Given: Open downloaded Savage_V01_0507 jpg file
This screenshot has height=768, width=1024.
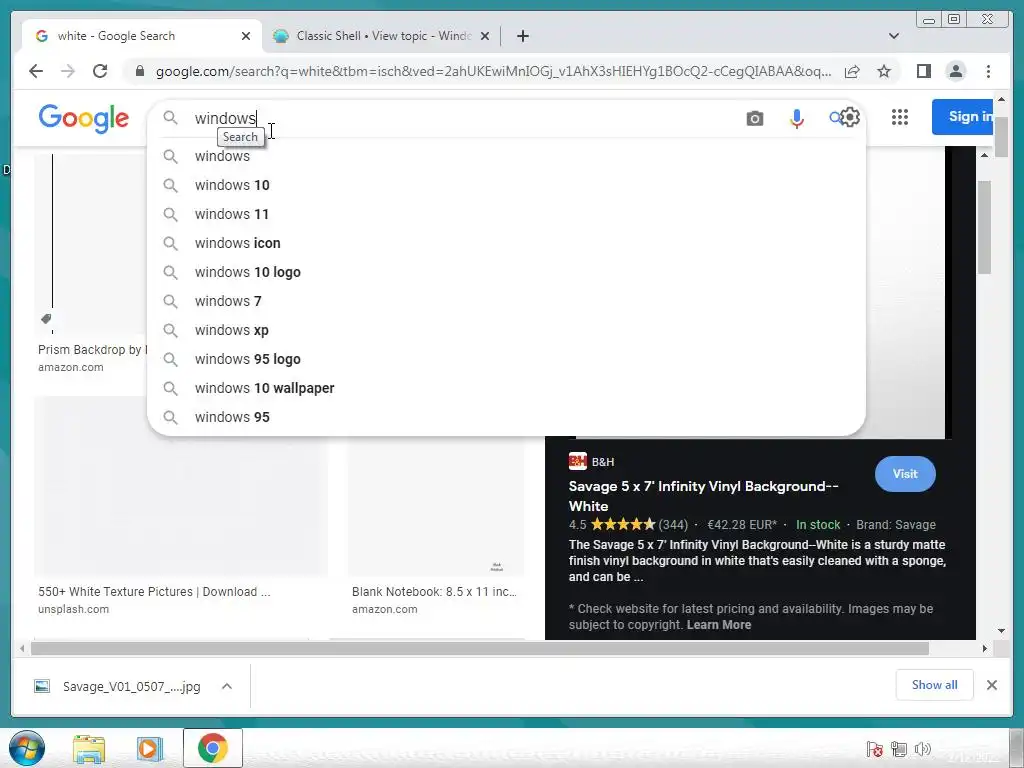Looking at the screenshot, I should coord(119,686).
